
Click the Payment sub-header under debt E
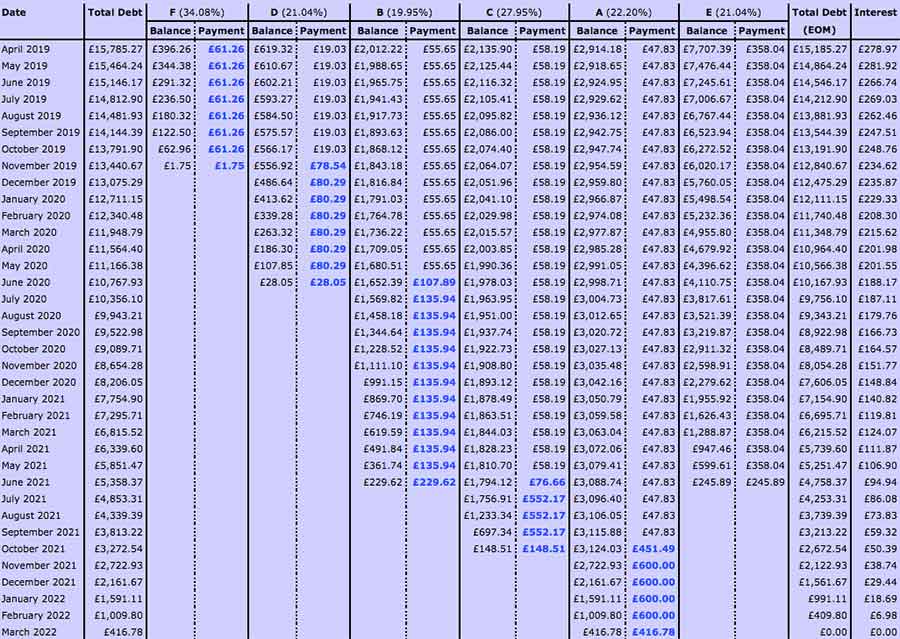coord(762,30)
